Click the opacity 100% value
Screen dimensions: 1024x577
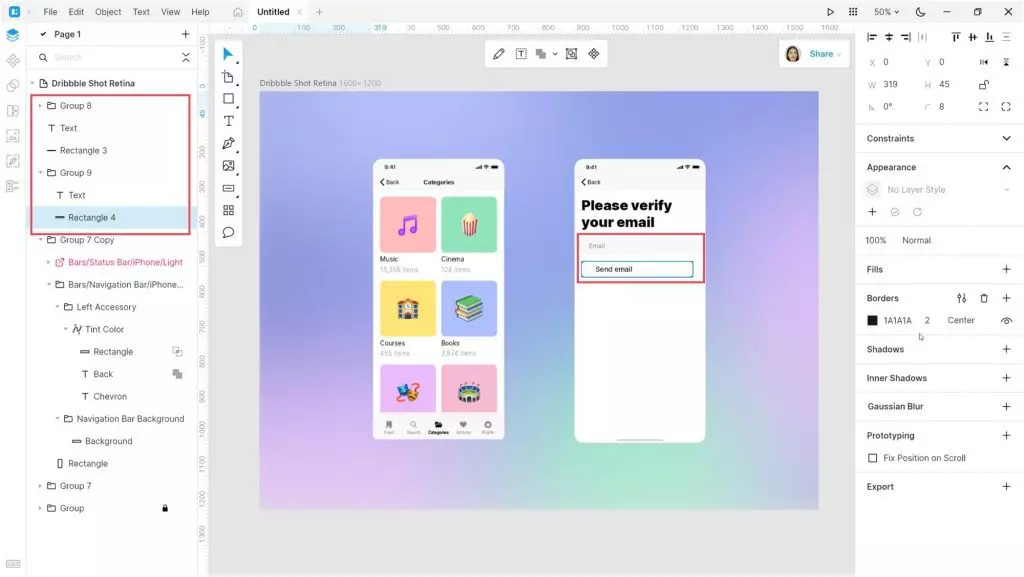[x=875, y=240]
